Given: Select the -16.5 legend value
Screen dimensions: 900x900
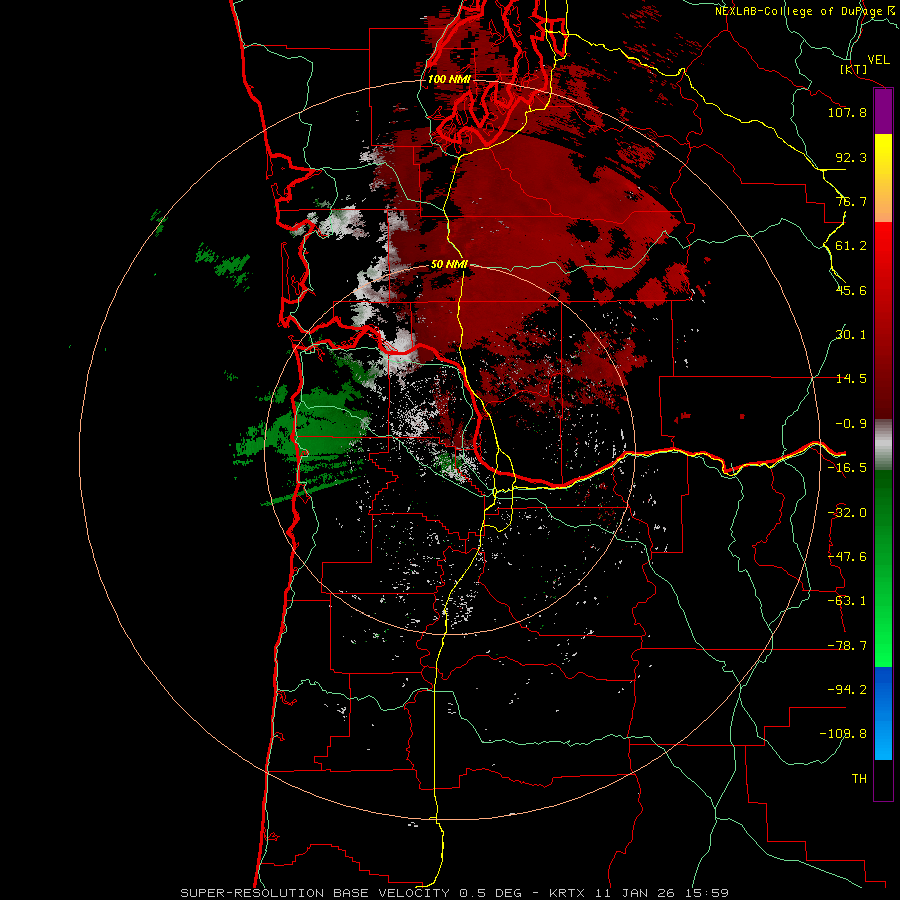Looking at the screenshot, I should tap(847, 468).
